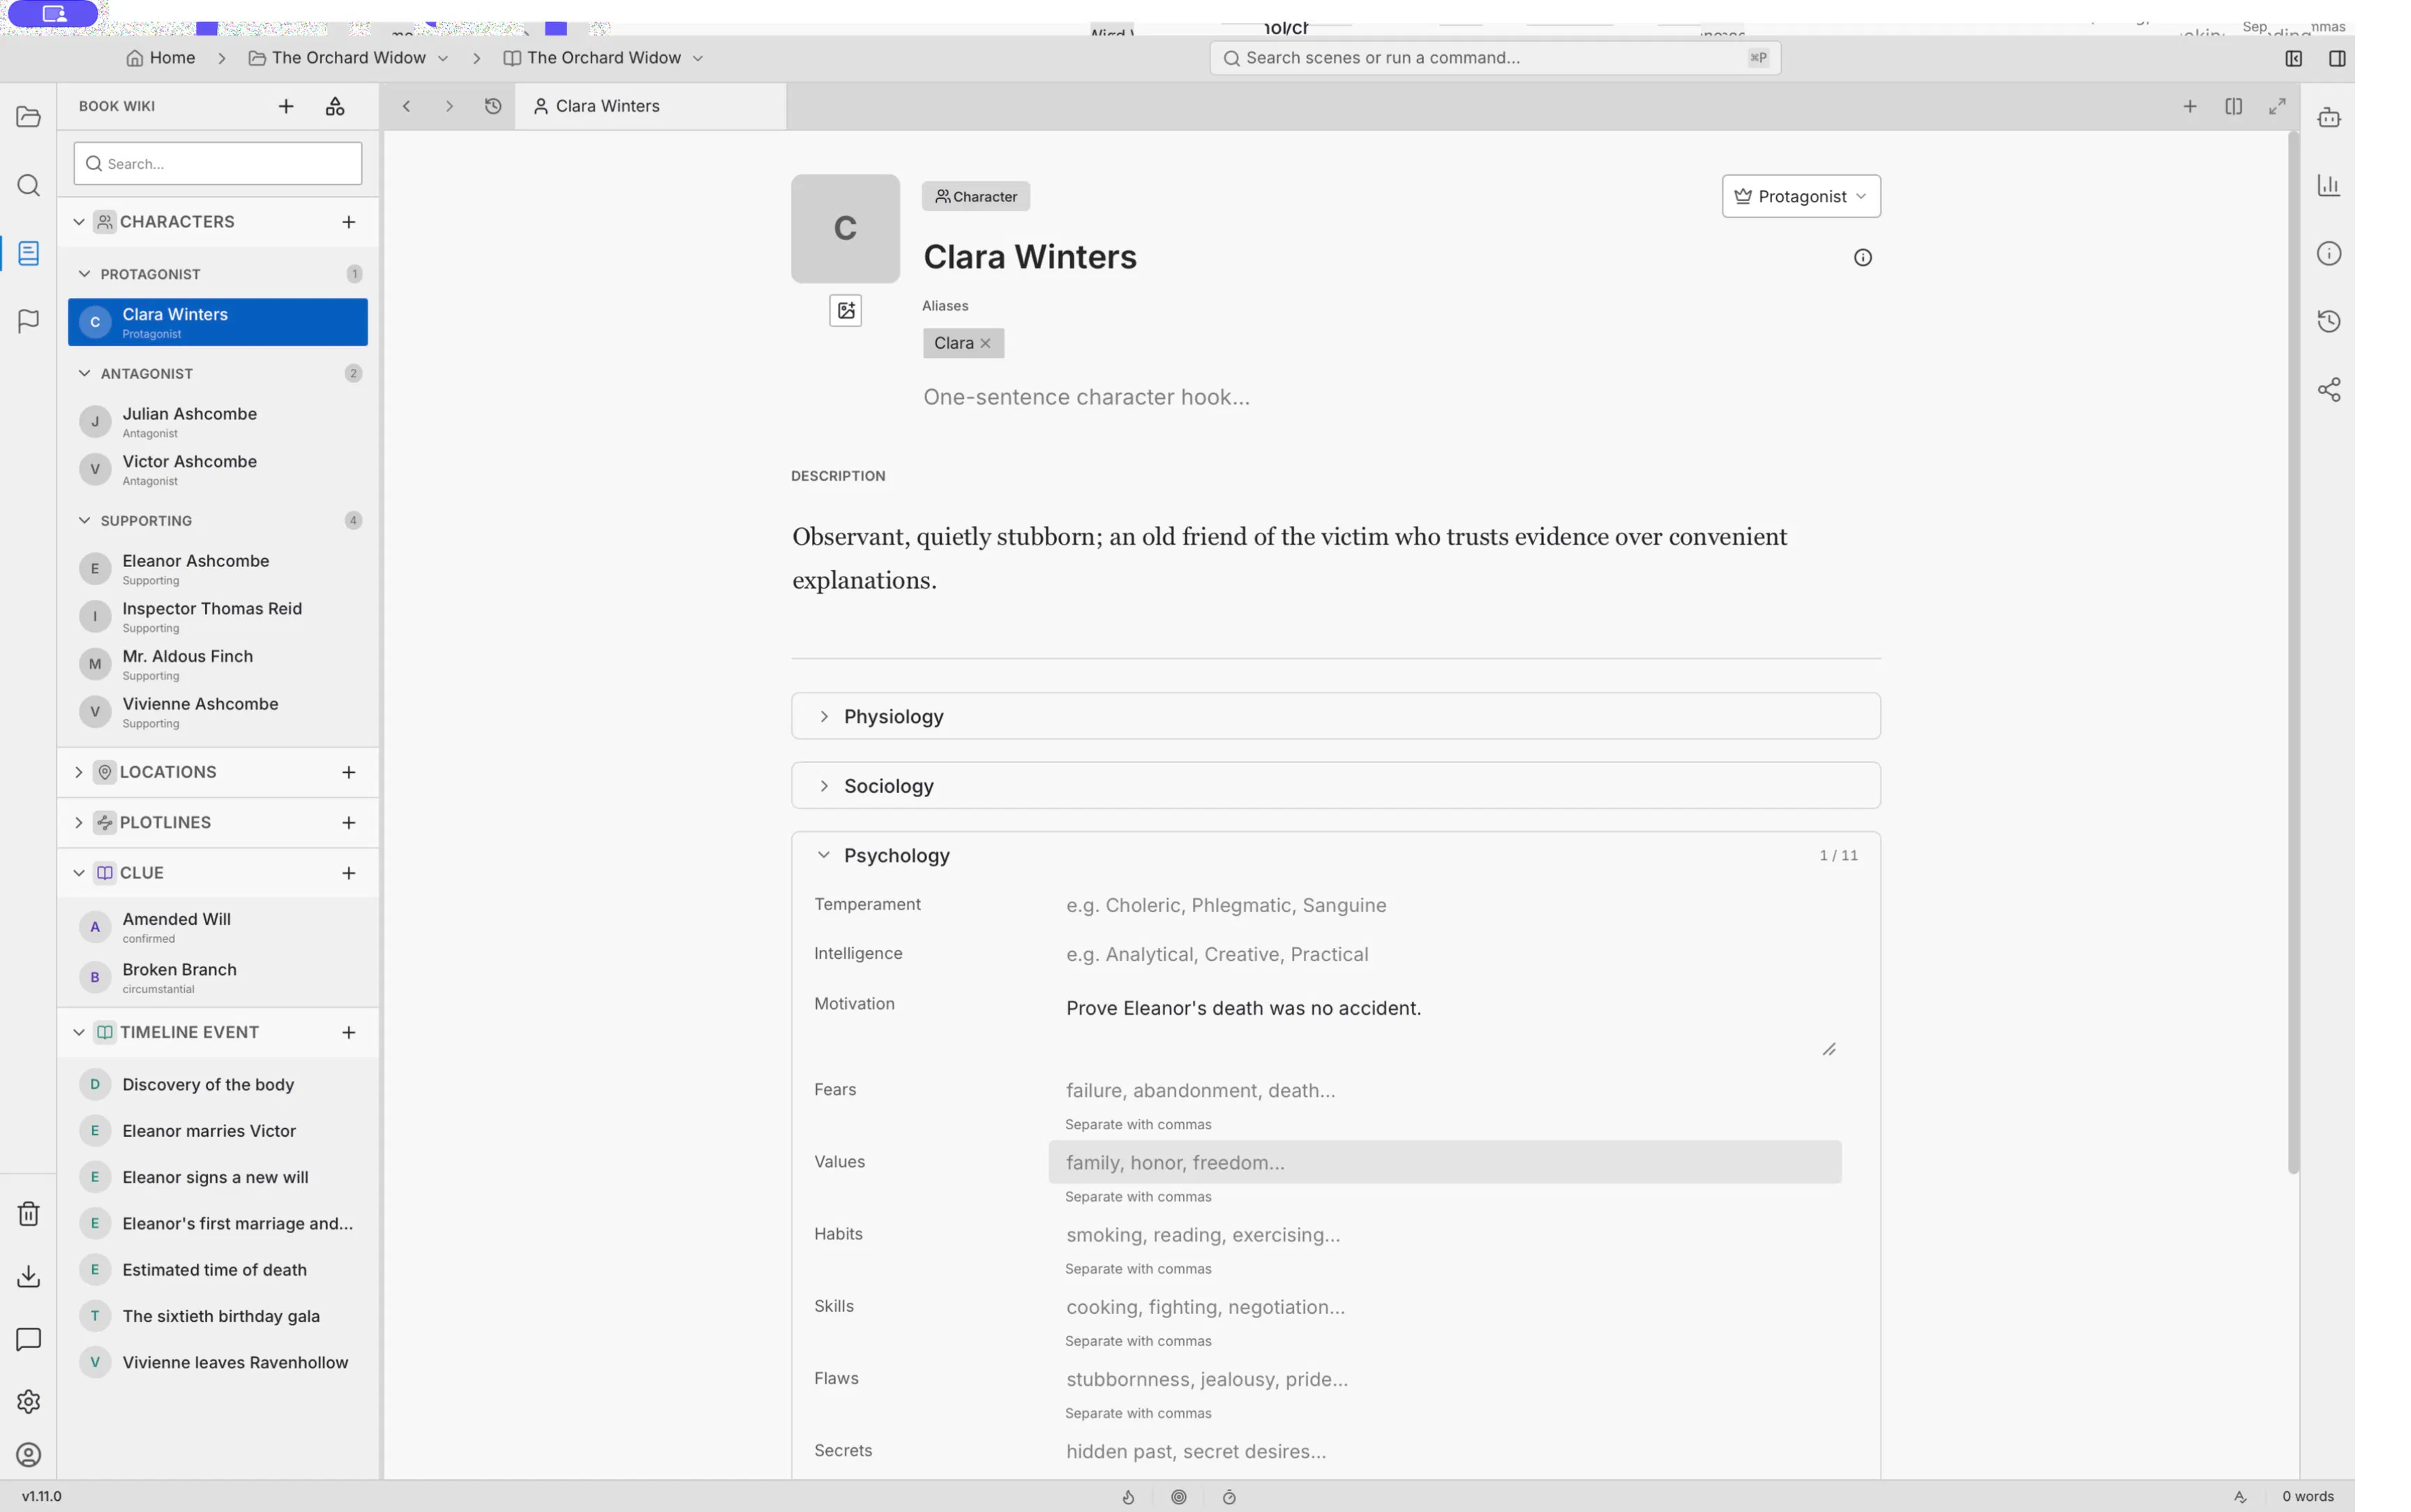Add a new plotline

click(x=348, y=822)
